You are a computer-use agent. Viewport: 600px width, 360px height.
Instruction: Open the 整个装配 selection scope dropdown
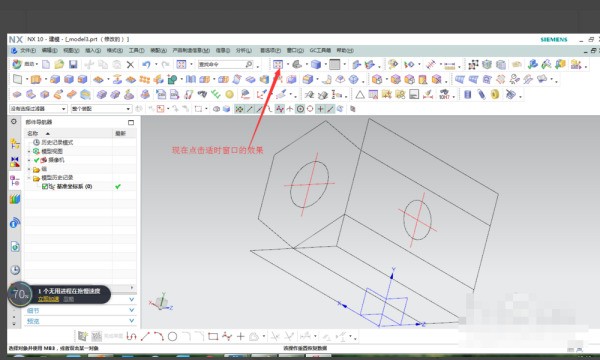click(101, 109)
